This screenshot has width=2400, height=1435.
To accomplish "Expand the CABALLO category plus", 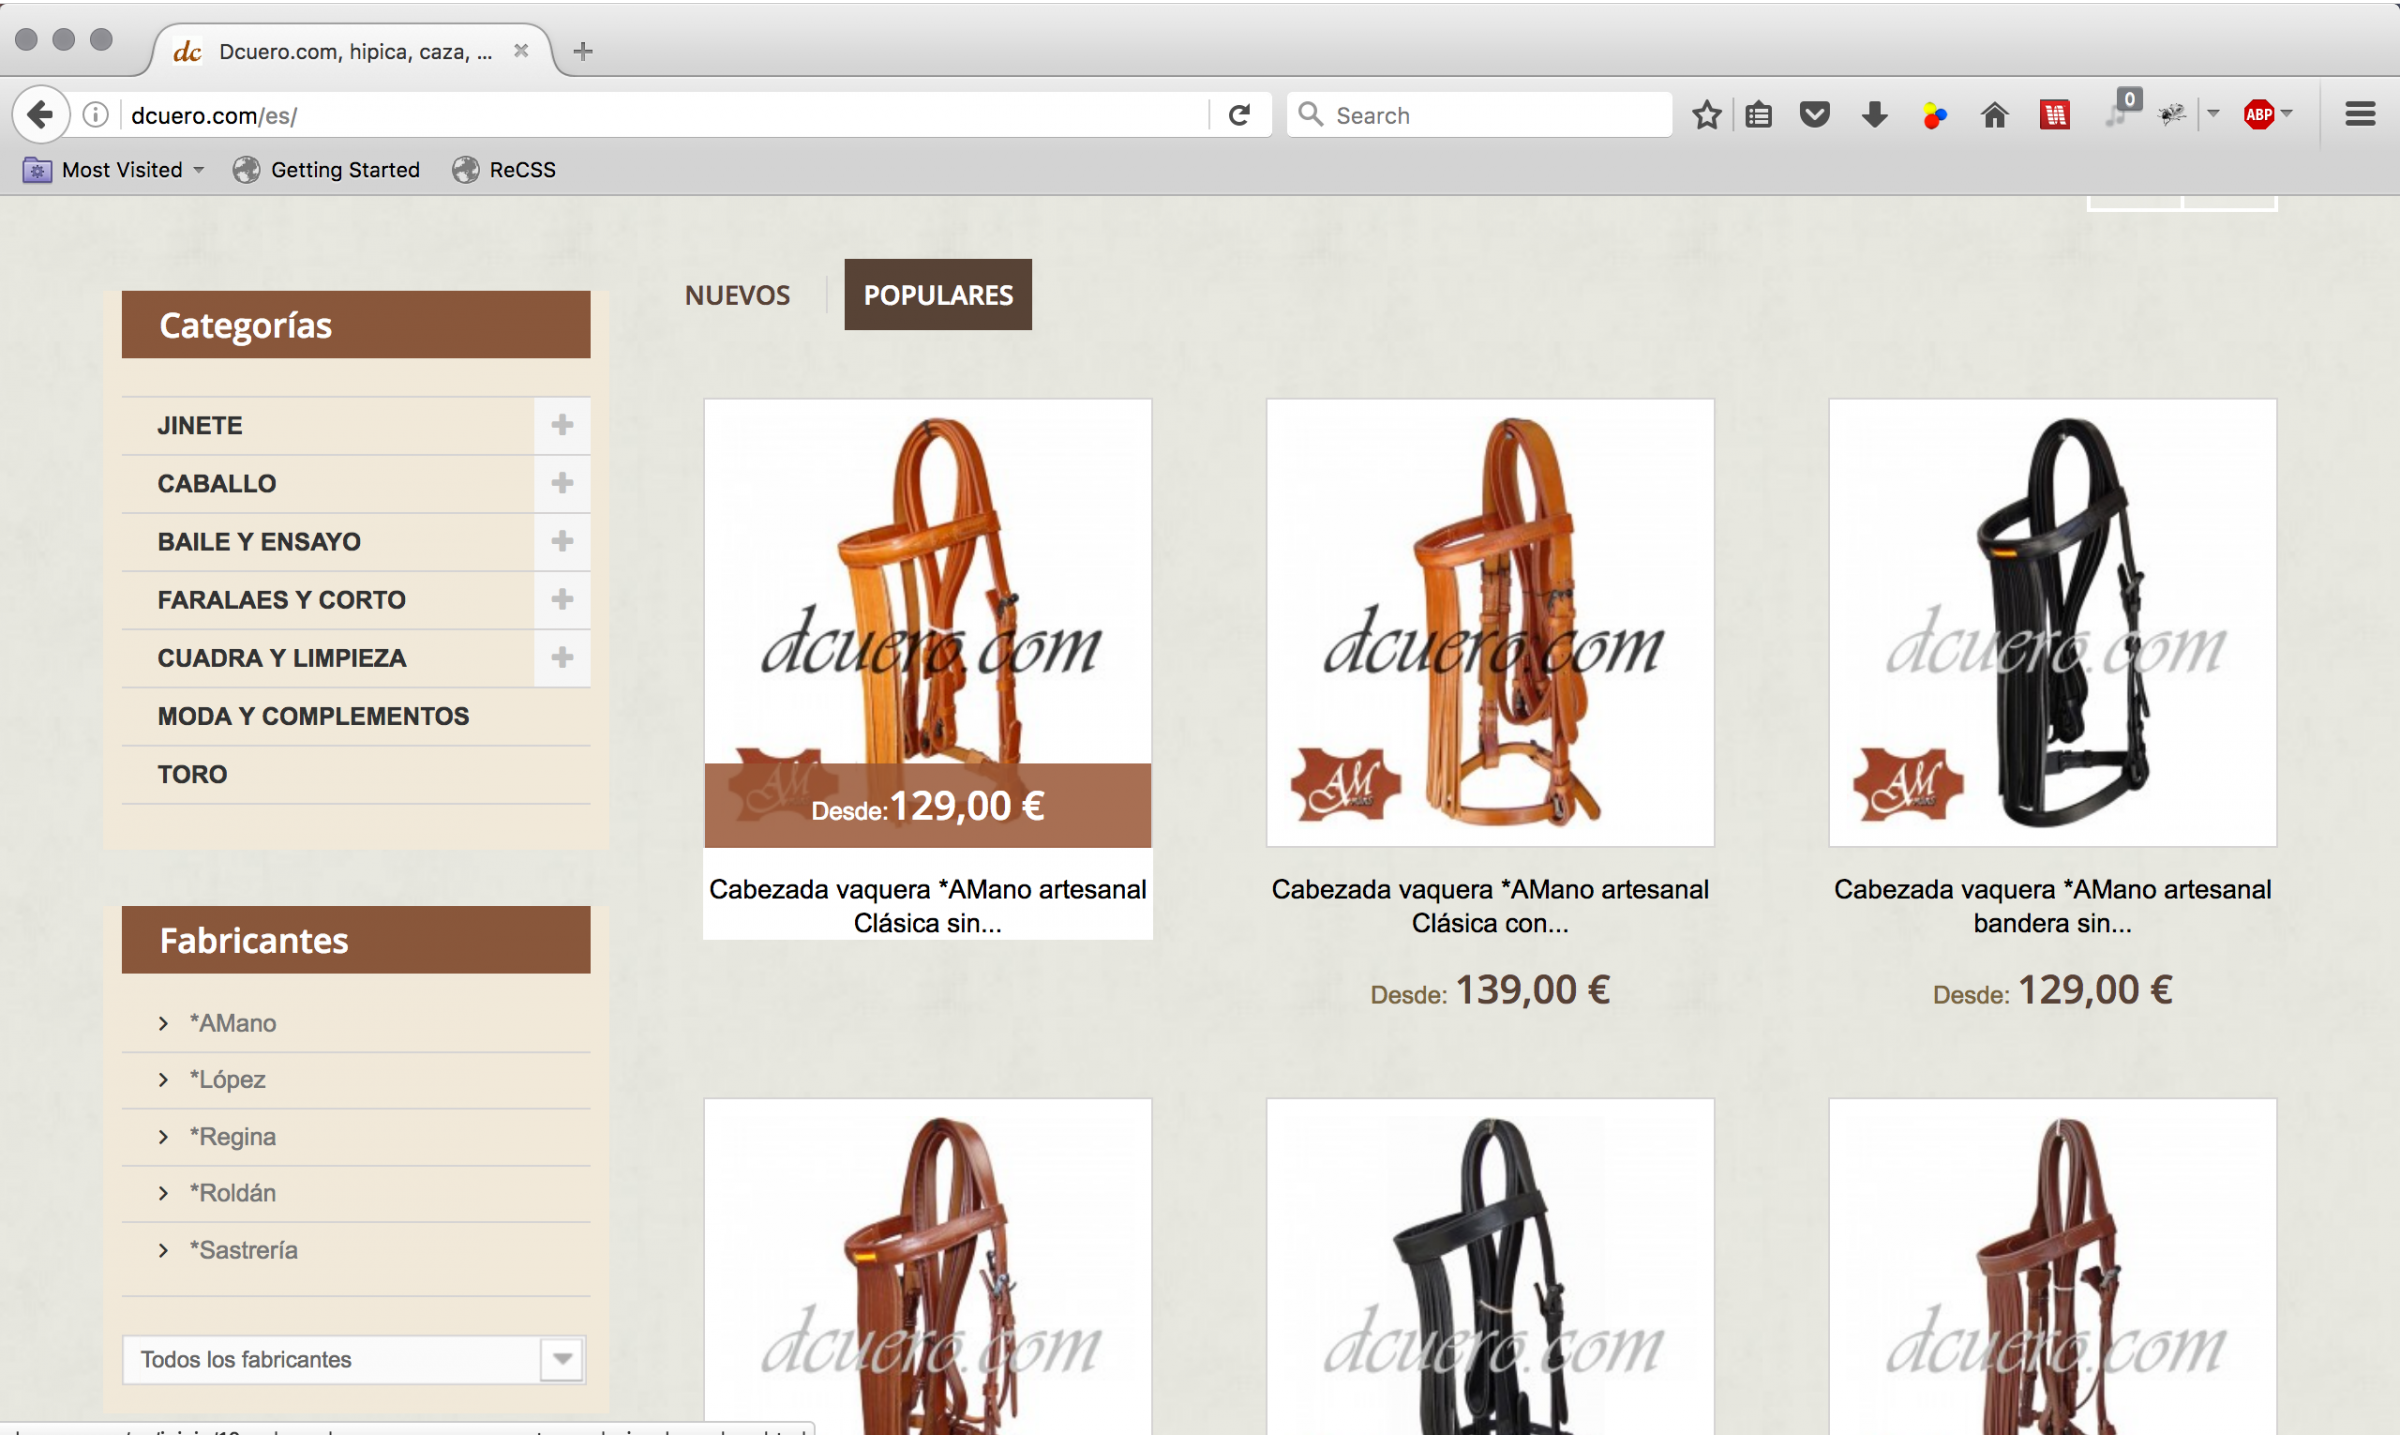I will 562,483.
